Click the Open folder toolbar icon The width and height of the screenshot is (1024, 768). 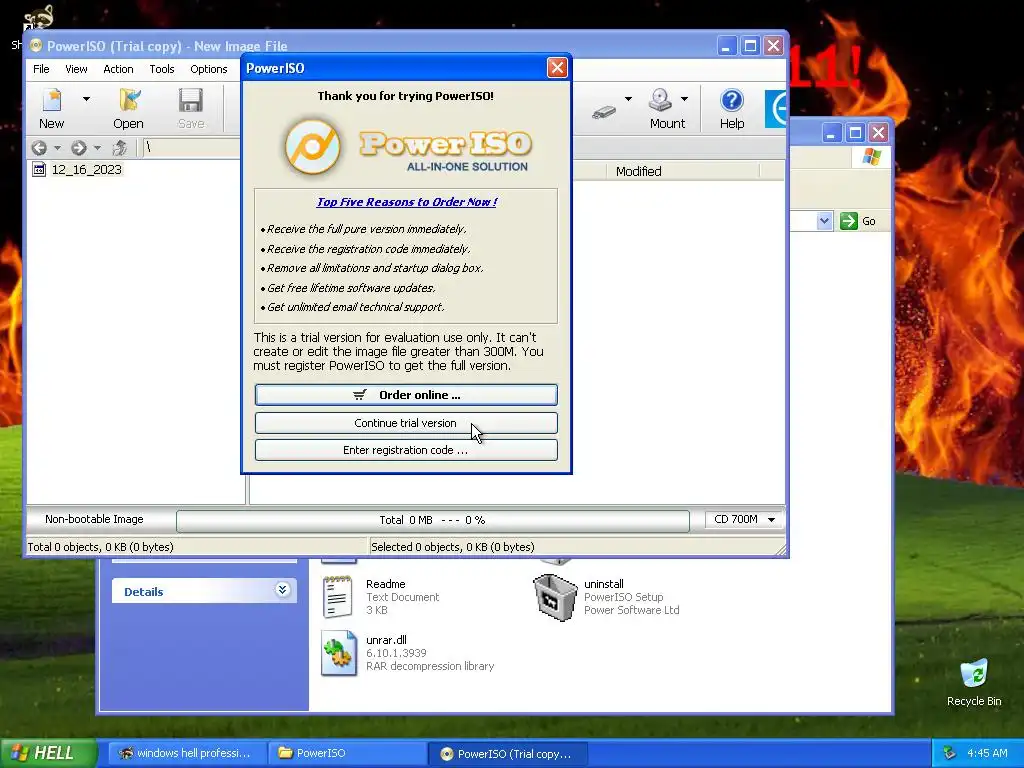click(x=129, y=101)
